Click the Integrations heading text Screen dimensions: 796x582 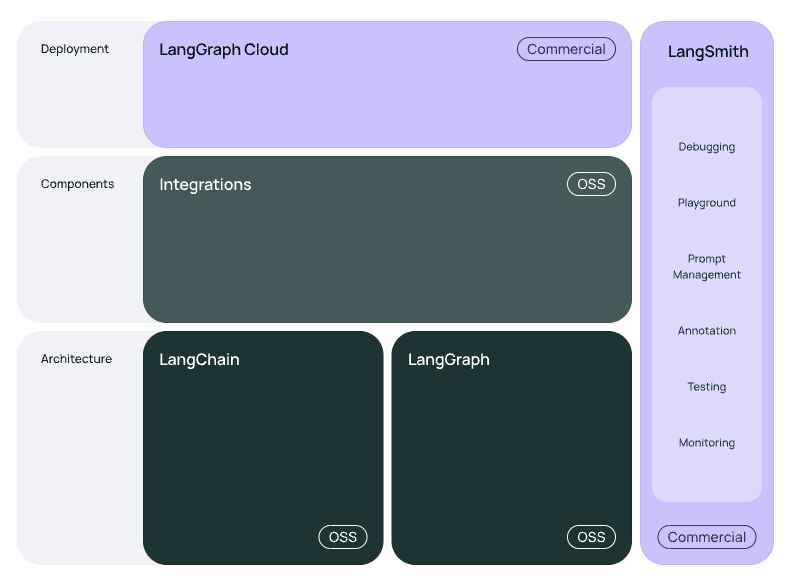pos(205,185)
